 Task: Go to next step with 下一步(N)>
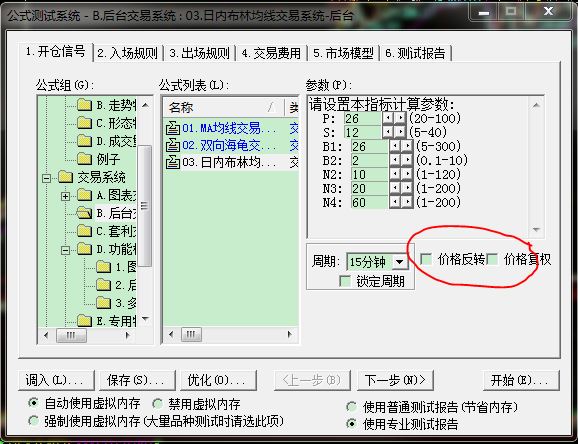coord(395,380)
